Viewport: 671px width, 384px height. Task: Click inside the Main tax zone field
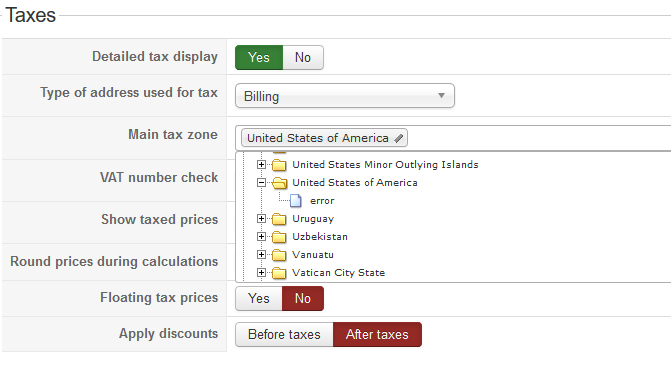[539, 138]
